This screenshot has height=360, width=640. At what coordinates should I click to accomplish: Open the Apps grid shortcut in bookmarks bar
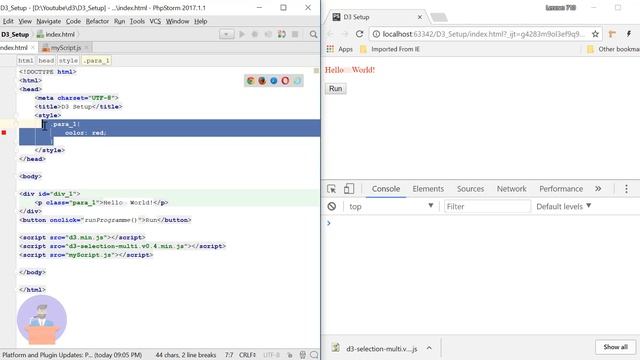click(x=330, y=49)
